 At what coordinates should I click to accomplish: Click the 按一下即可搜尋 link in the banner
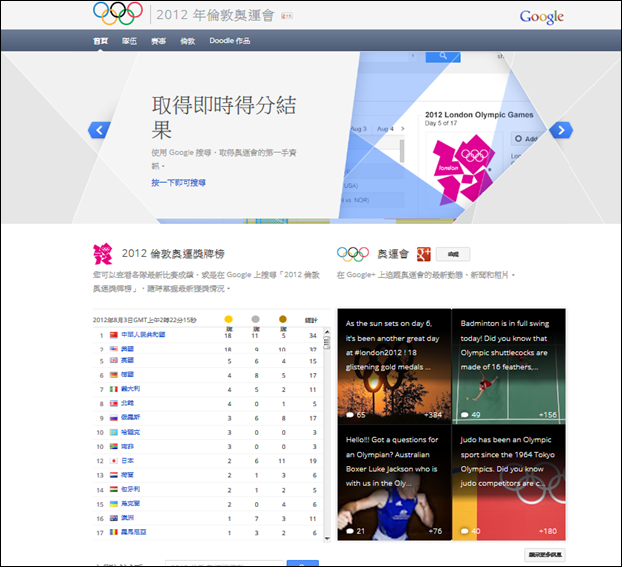(x=179, y=183)
